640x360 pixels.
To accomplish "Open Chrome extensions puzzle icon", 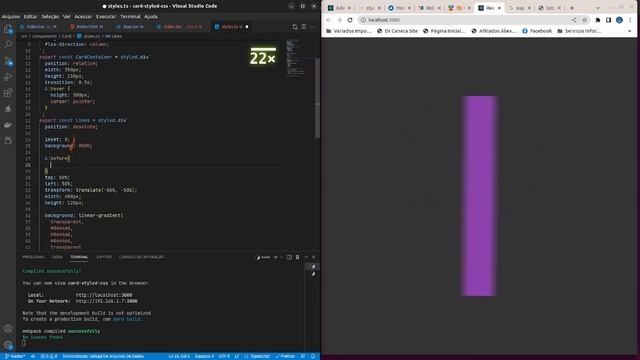I will (x=598, y=20).
